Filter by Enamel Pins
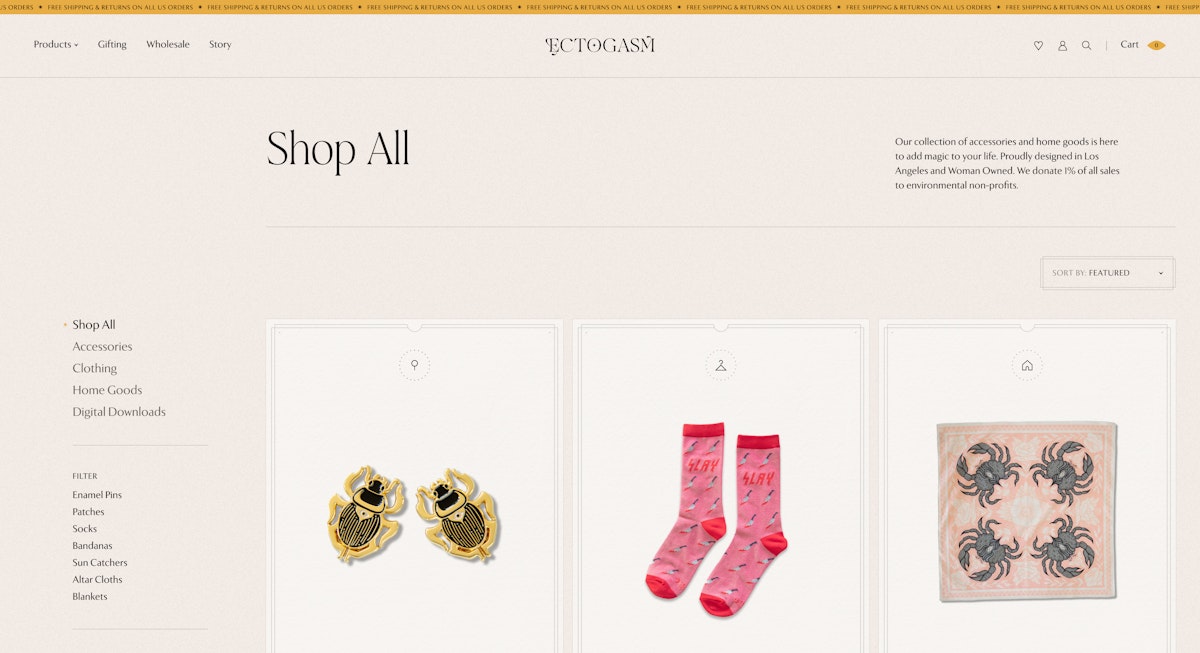Screen dimensions: 1200x653 tap(97, 495)
